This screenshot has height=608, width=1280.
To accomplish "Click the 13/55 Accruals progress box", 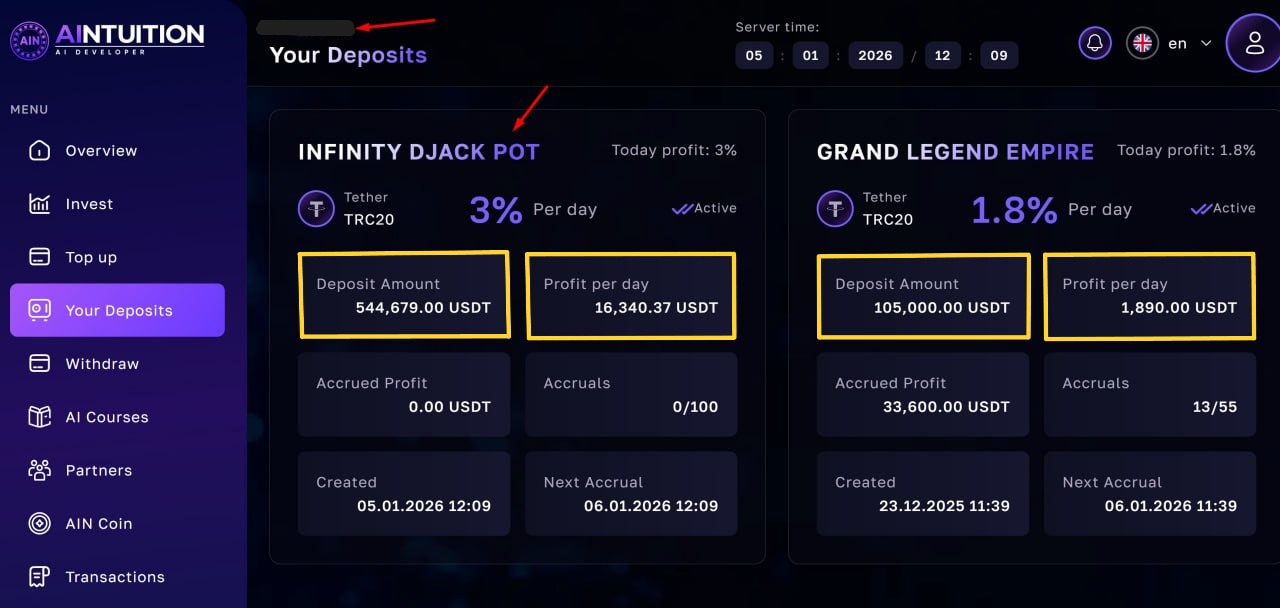I will coord(1150,394).
